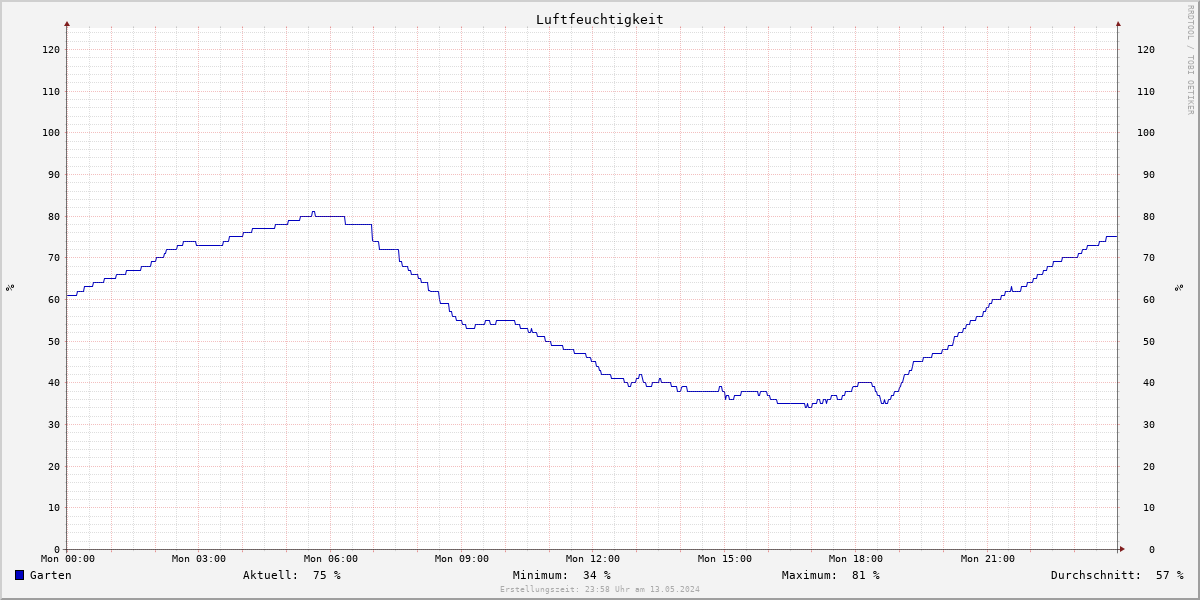Click the 70 label on the left axis
Image resolution: width=1200 pixels, height=600 pixels.
(x=53, y=257)
